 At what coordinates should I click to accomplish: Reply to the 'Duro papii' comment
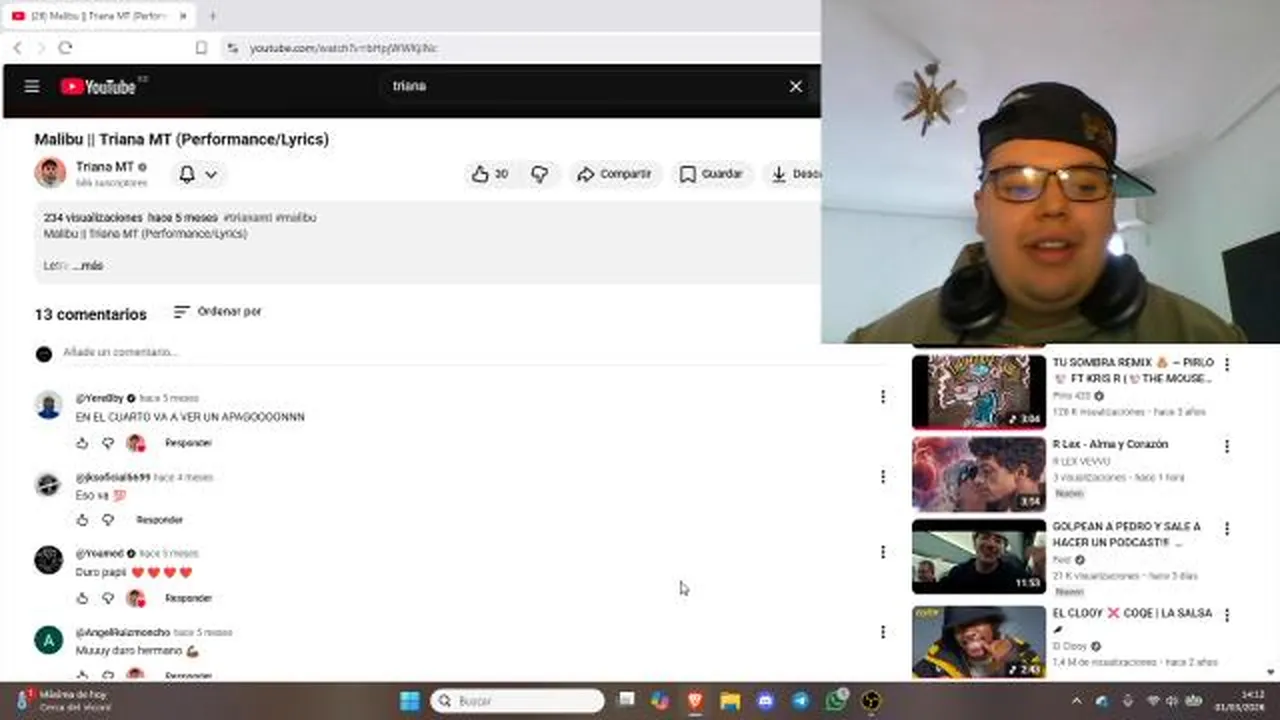[188, 598]
